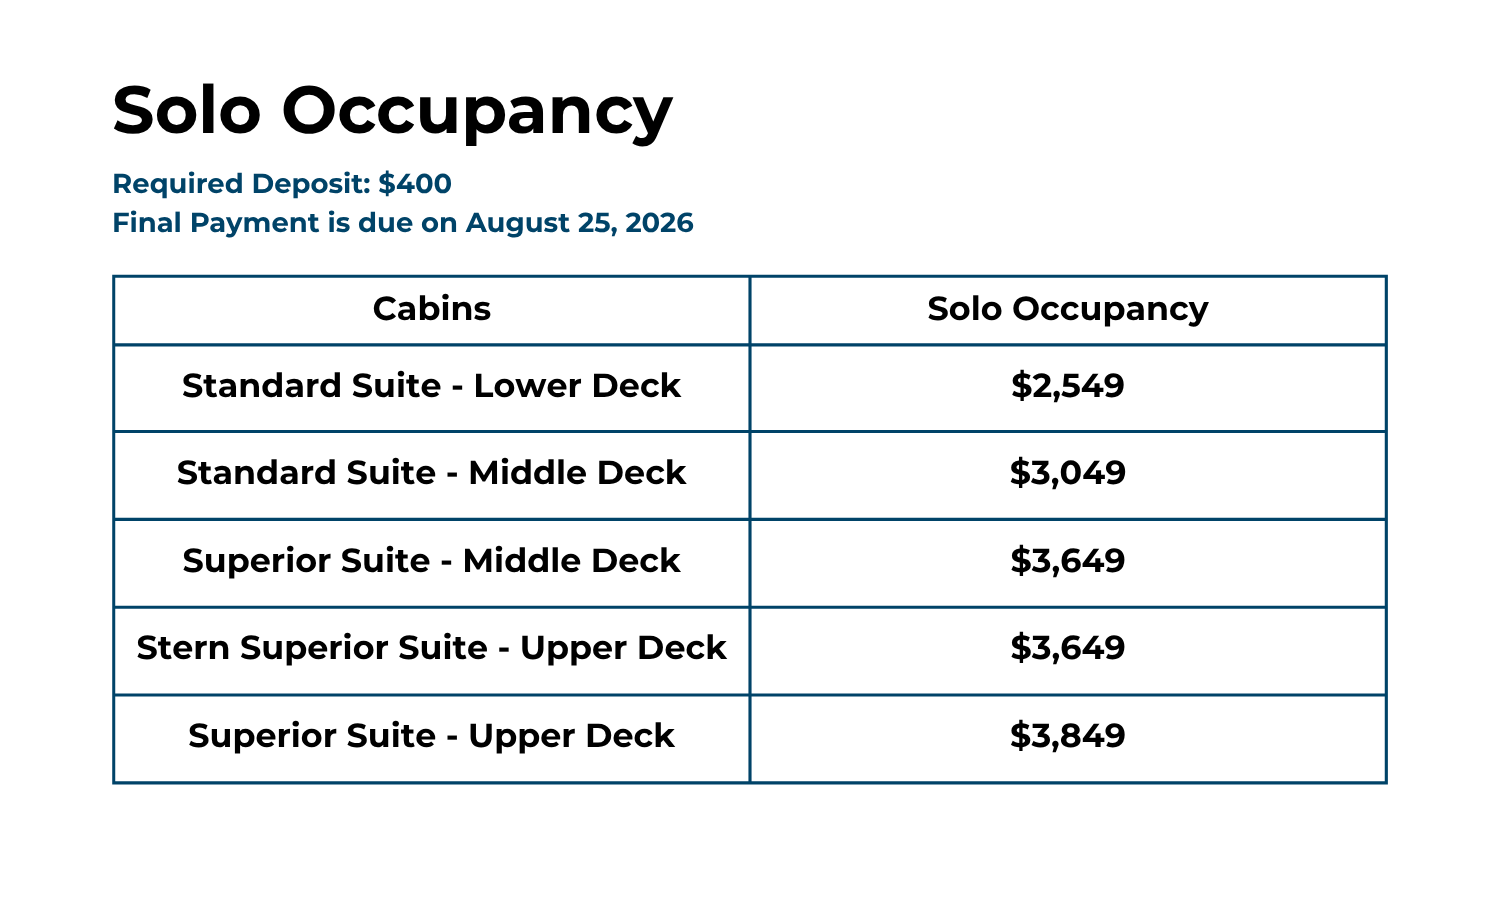Click the Final Payment due date line

[x=403, y=223]
